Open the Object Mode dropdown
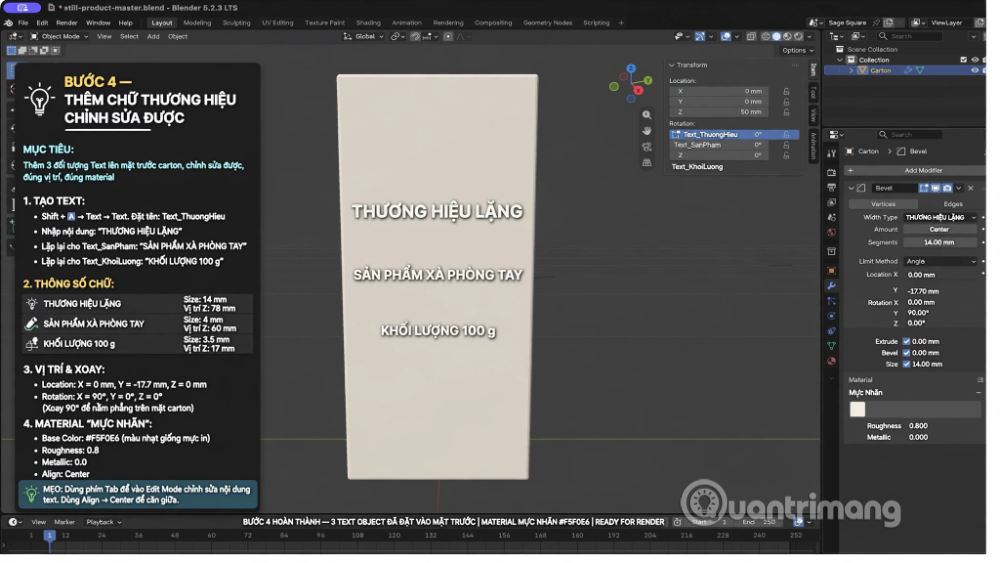The image size is (1000, 563). coord(60,36)
